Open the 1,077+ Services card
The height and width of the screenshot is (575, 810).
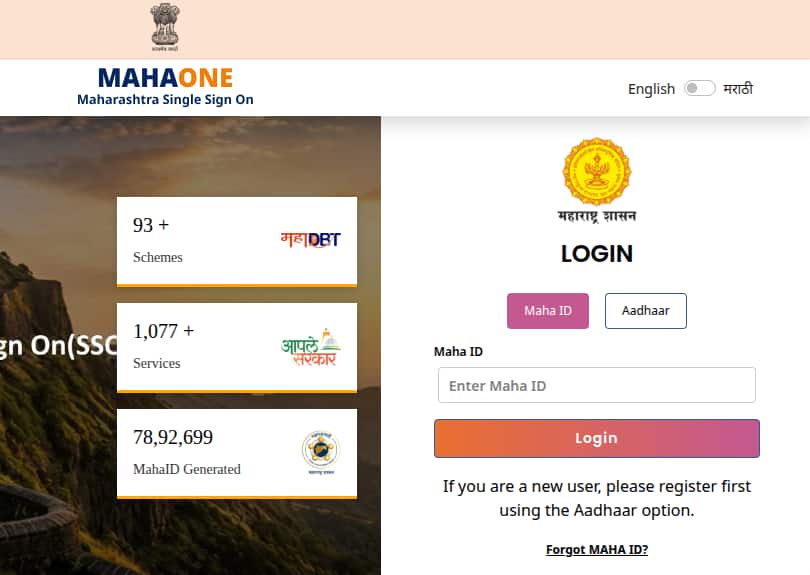click(x=237, y=348)
